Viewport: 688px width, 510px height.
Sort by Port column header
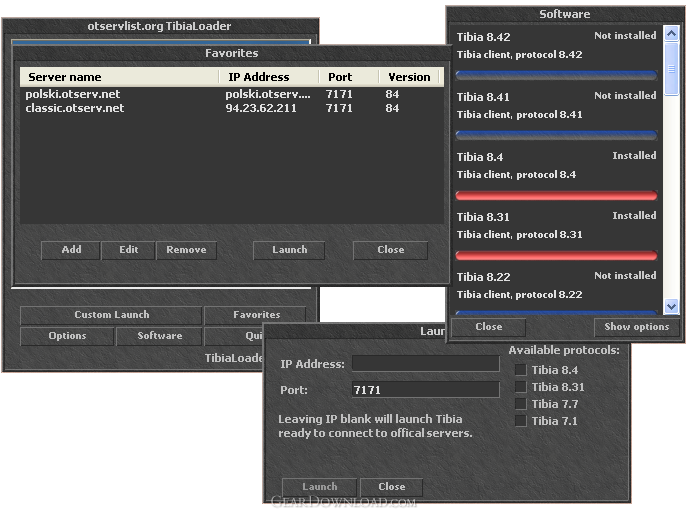point(348,77)
